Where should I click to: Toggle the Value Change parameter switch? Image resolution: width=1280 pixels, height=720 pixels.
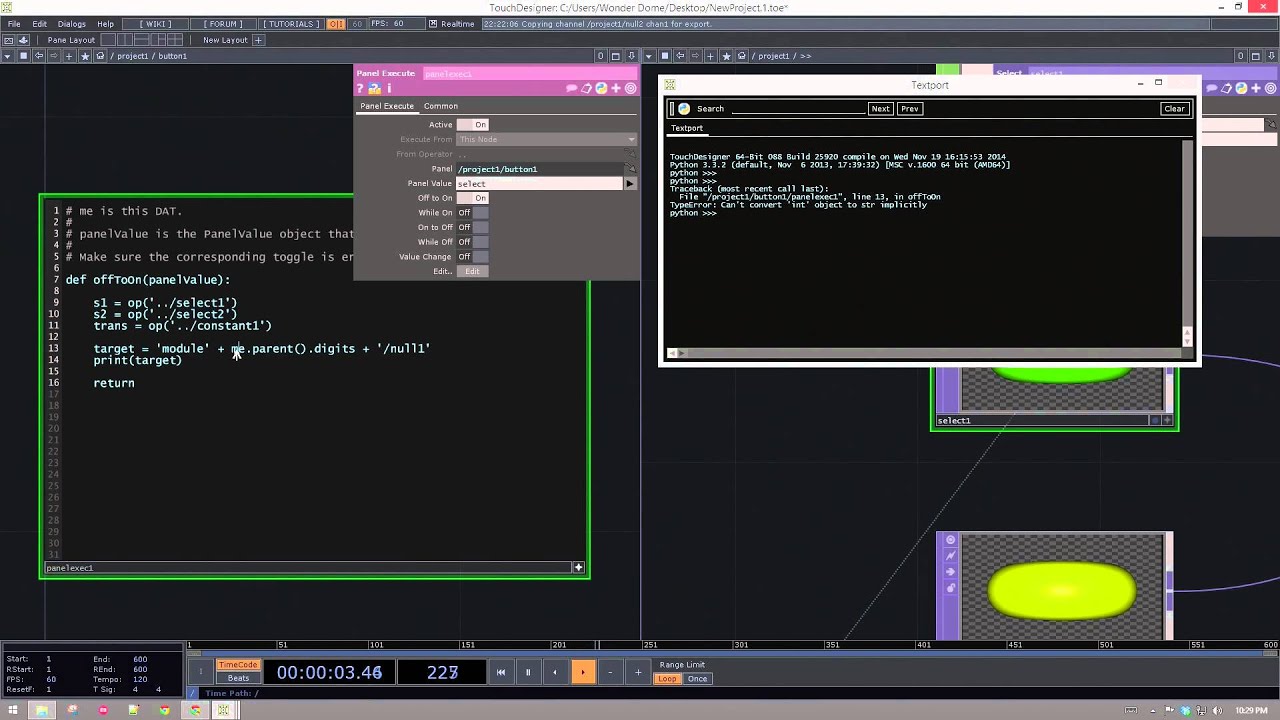(472, 257)
